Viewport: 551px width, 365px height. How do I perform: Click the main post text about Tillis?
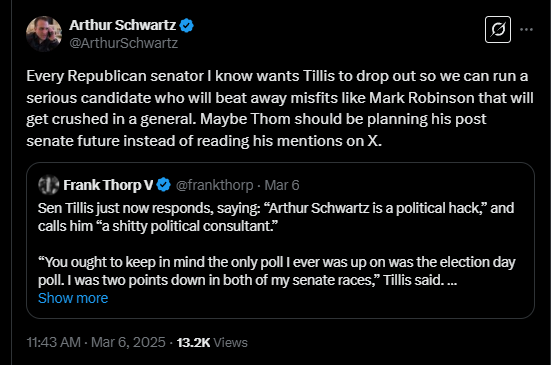tap(280, 109)
